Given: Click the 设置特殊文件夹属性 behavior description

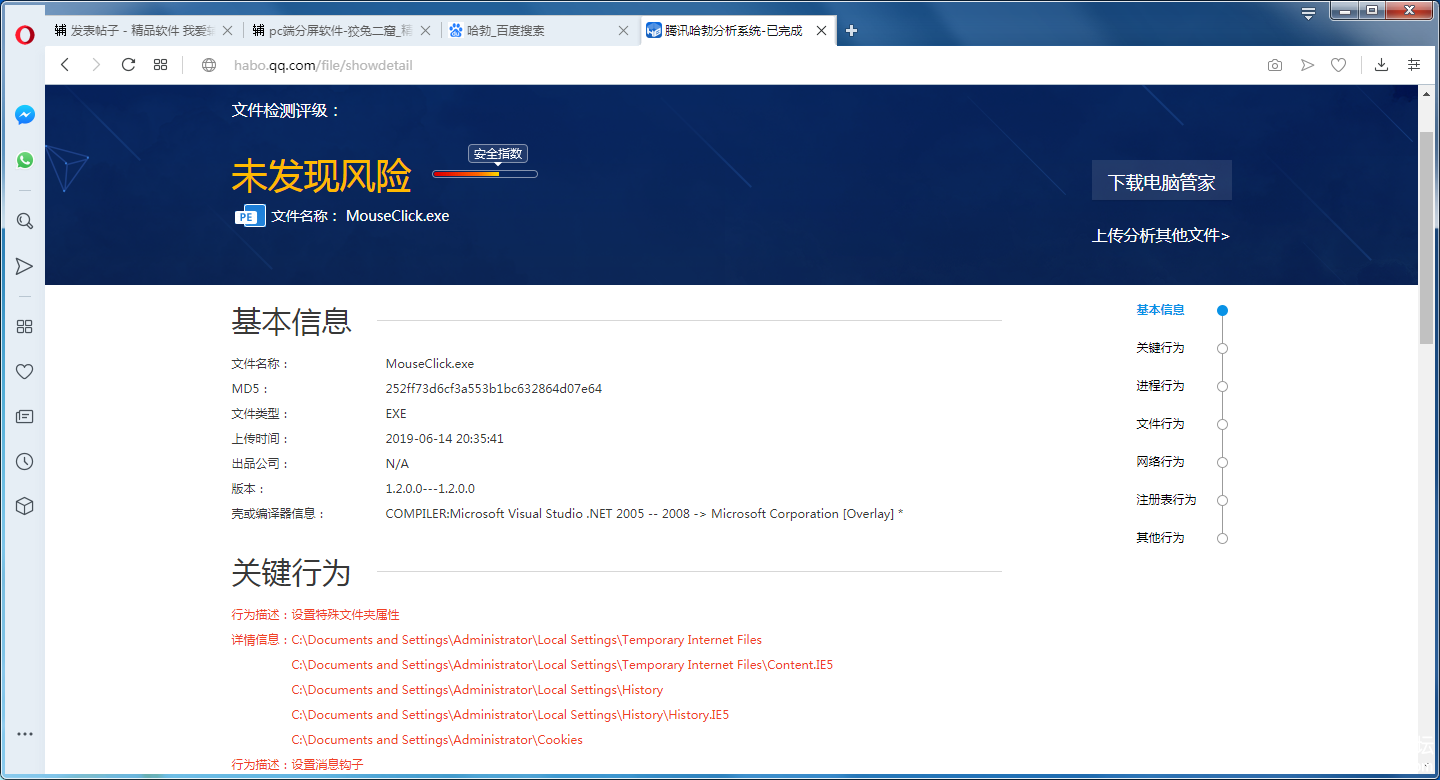Looking at the screenshot, I should click(x=345, y=615).
